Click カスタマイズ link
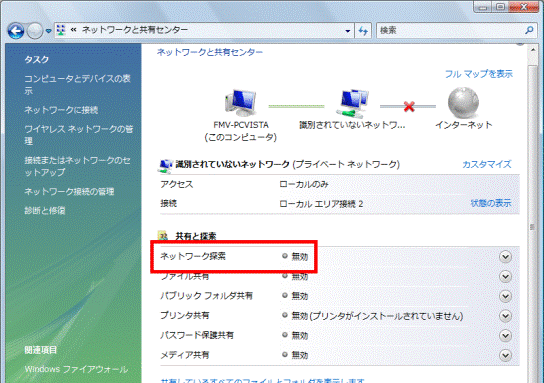Image resolution: width=544 pixels, height=383 pixels. coord(487,164)
